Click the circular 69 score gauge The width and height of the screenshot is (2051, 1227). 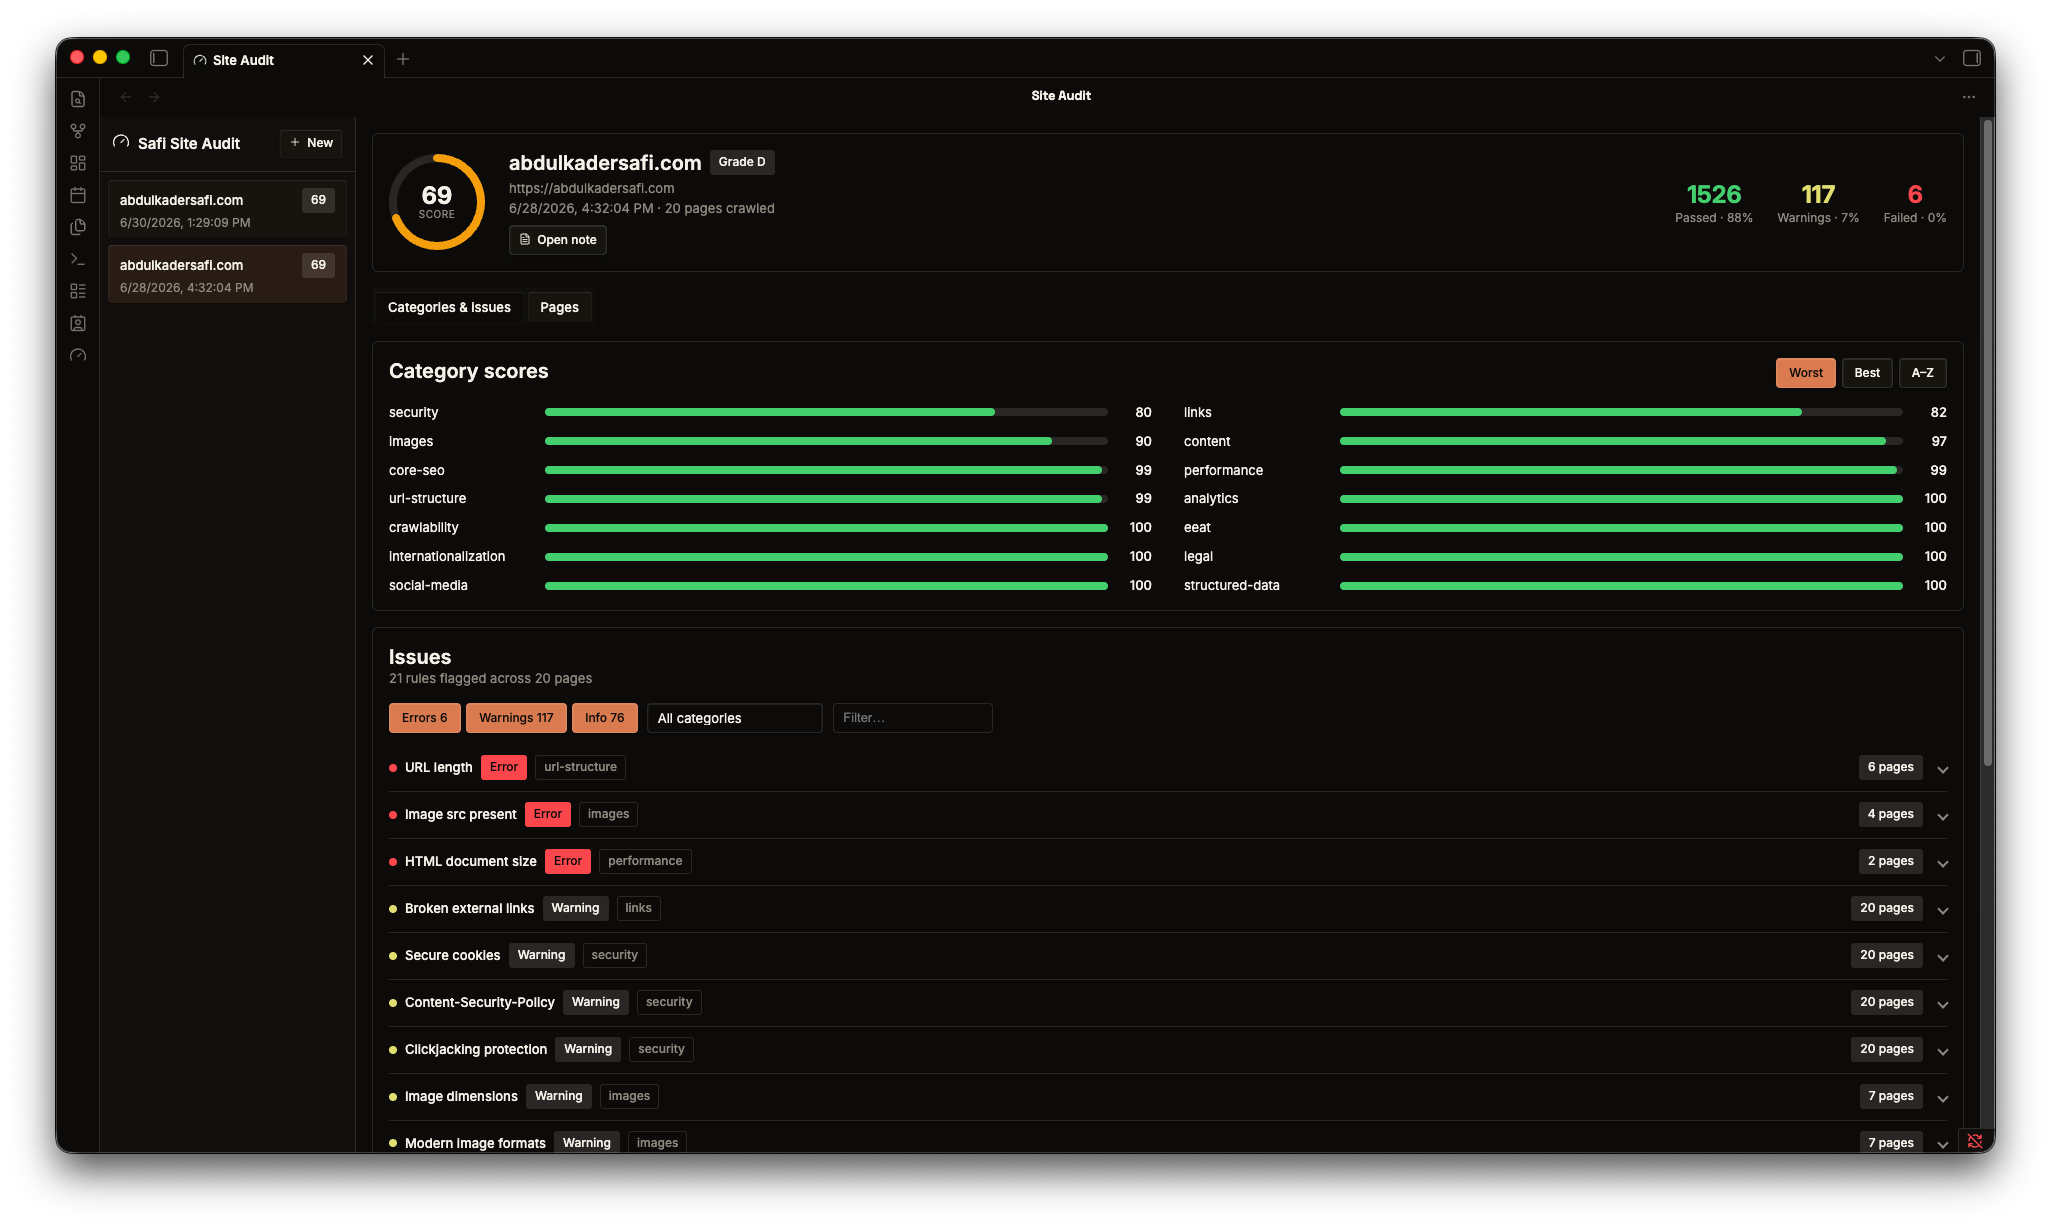437,202
